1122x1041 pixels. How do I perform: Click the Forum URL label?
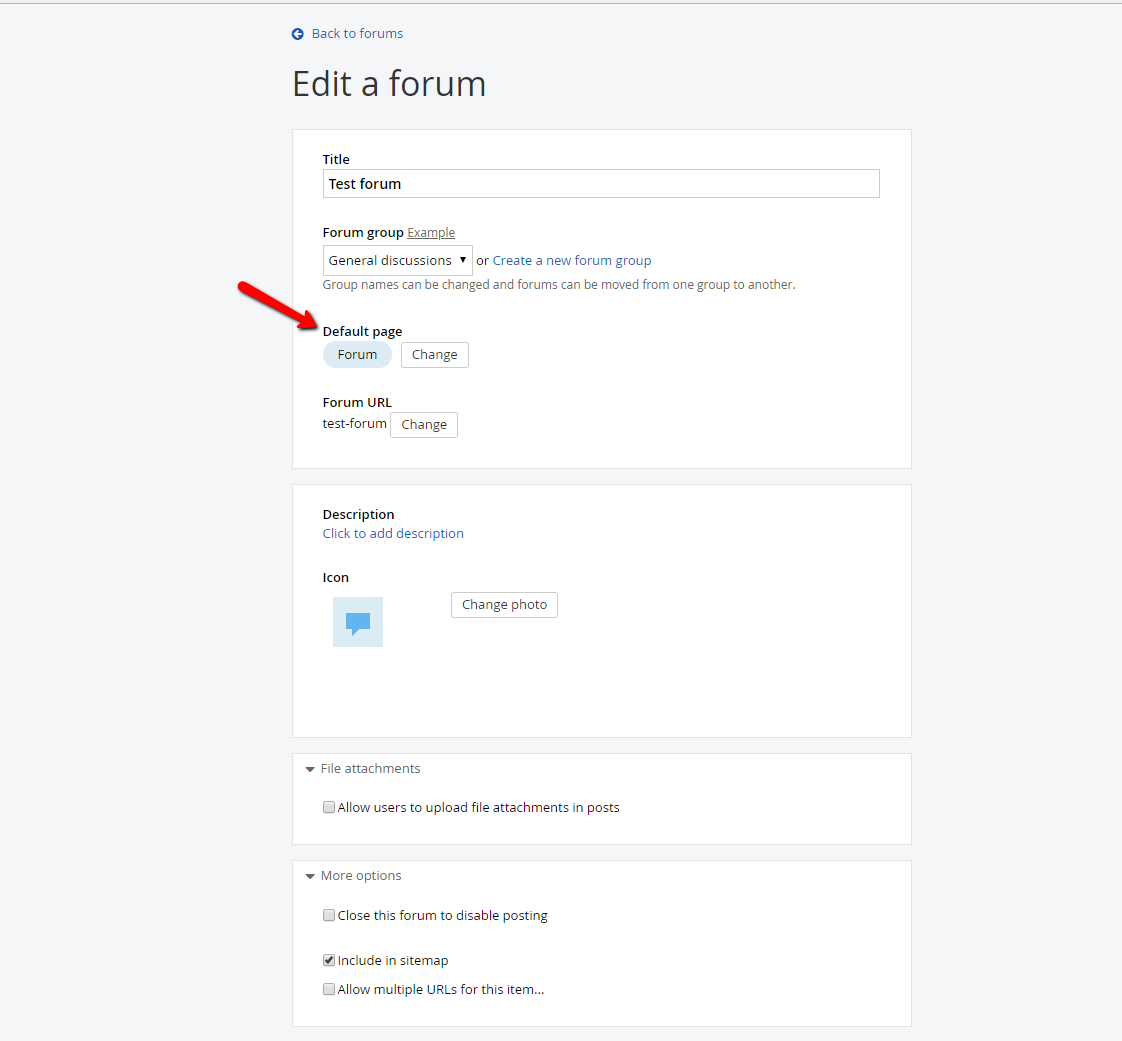357,402
